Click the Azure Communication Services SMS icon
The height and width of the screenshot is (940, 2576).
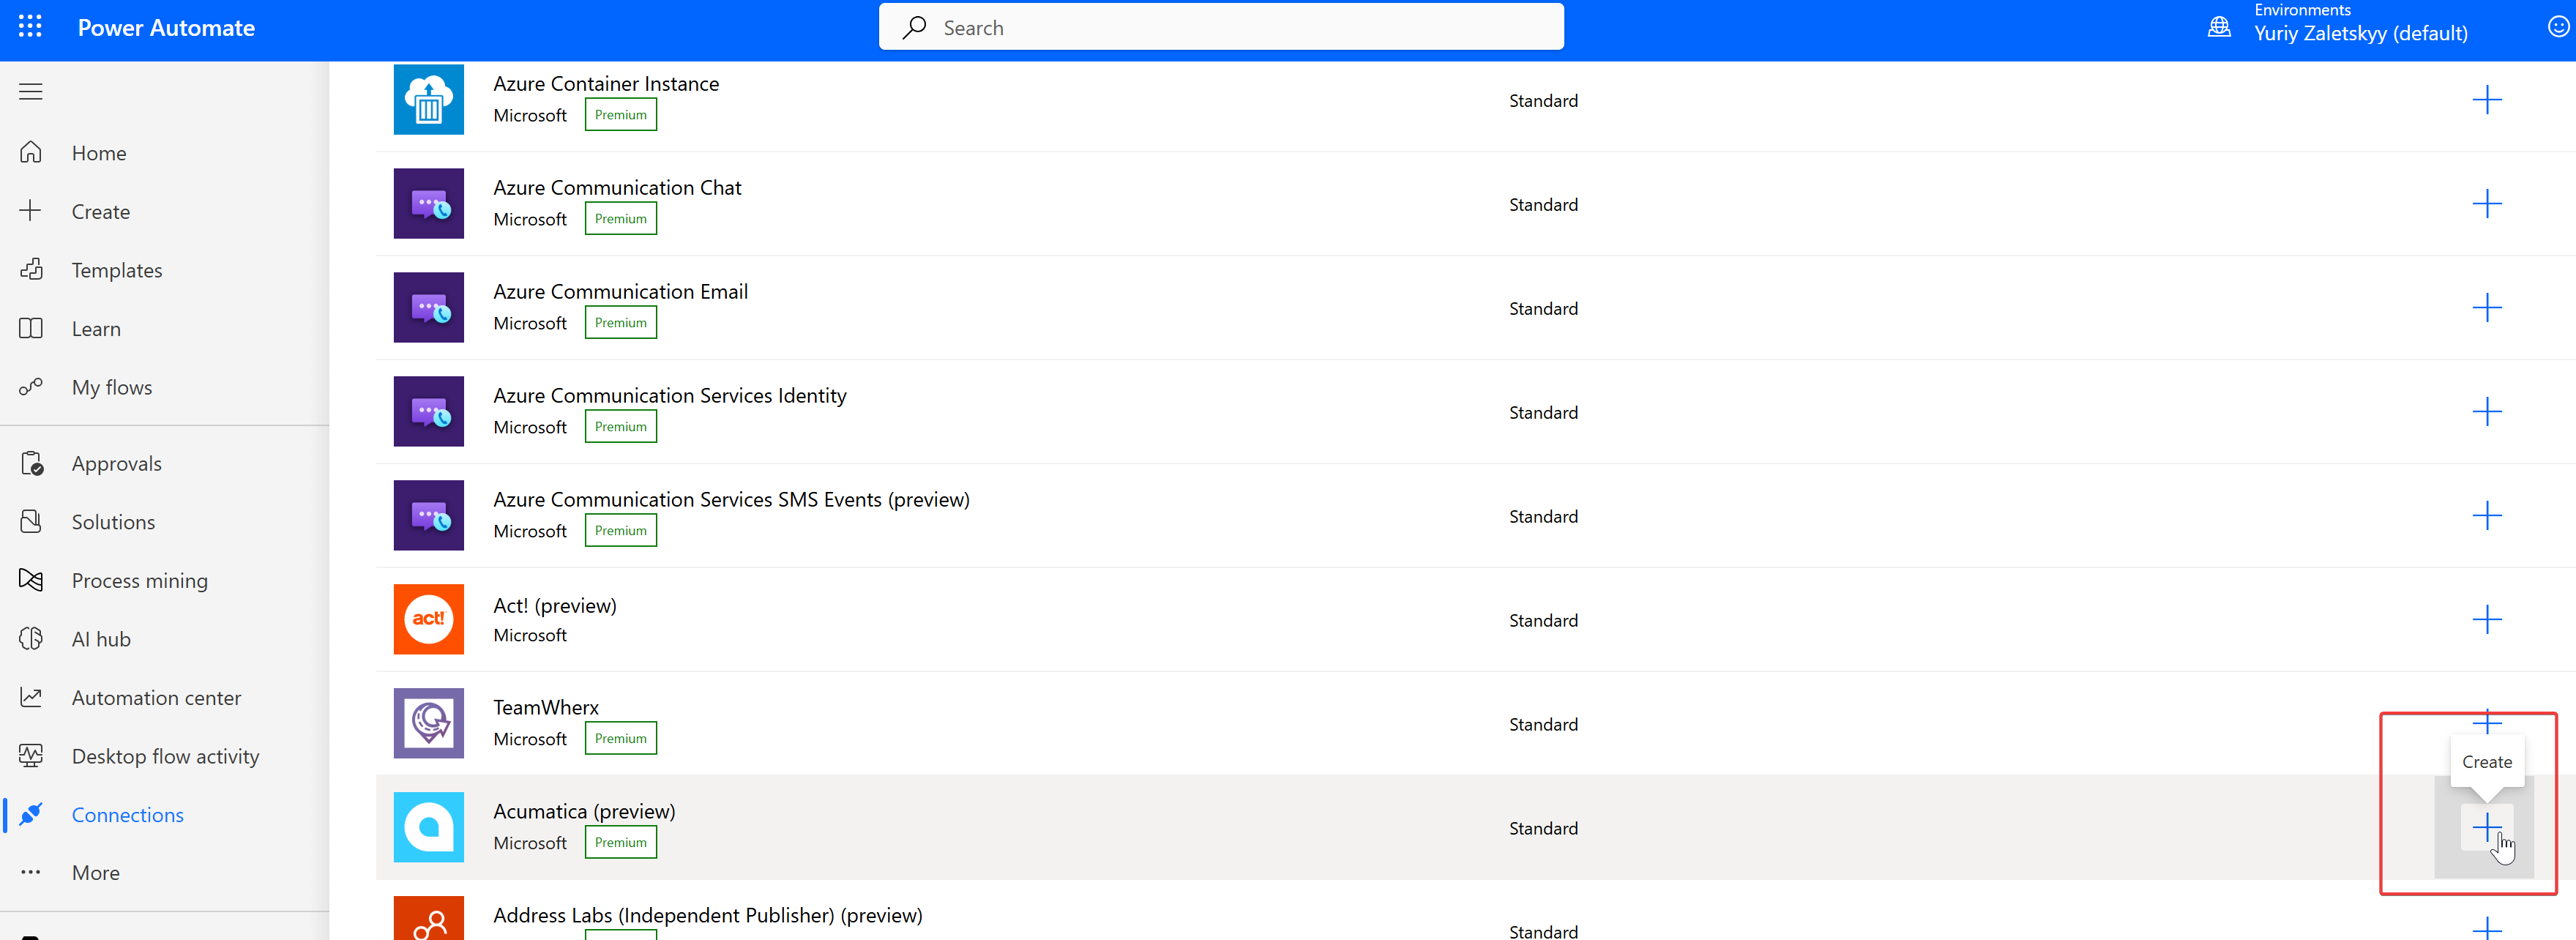click(429, 515)
